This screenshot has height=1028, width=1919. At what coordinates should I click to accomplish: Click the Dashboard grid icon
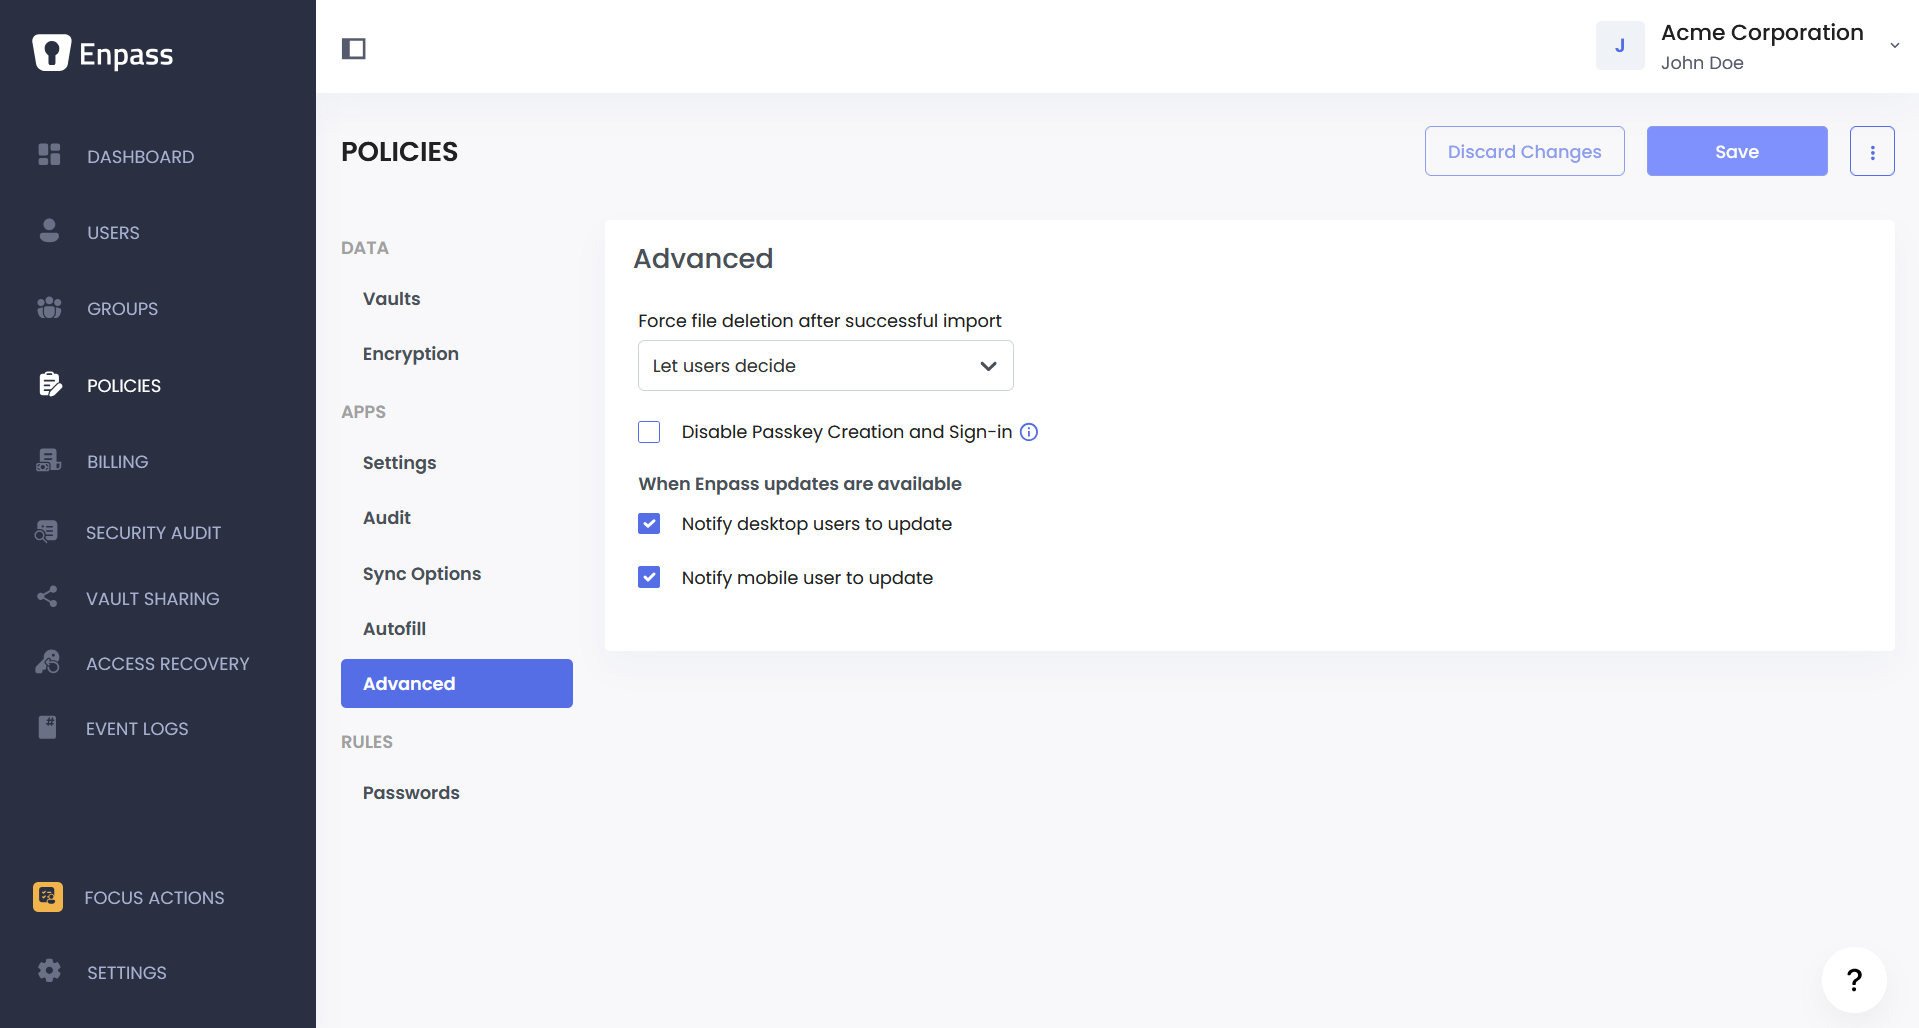pos(49,154)
